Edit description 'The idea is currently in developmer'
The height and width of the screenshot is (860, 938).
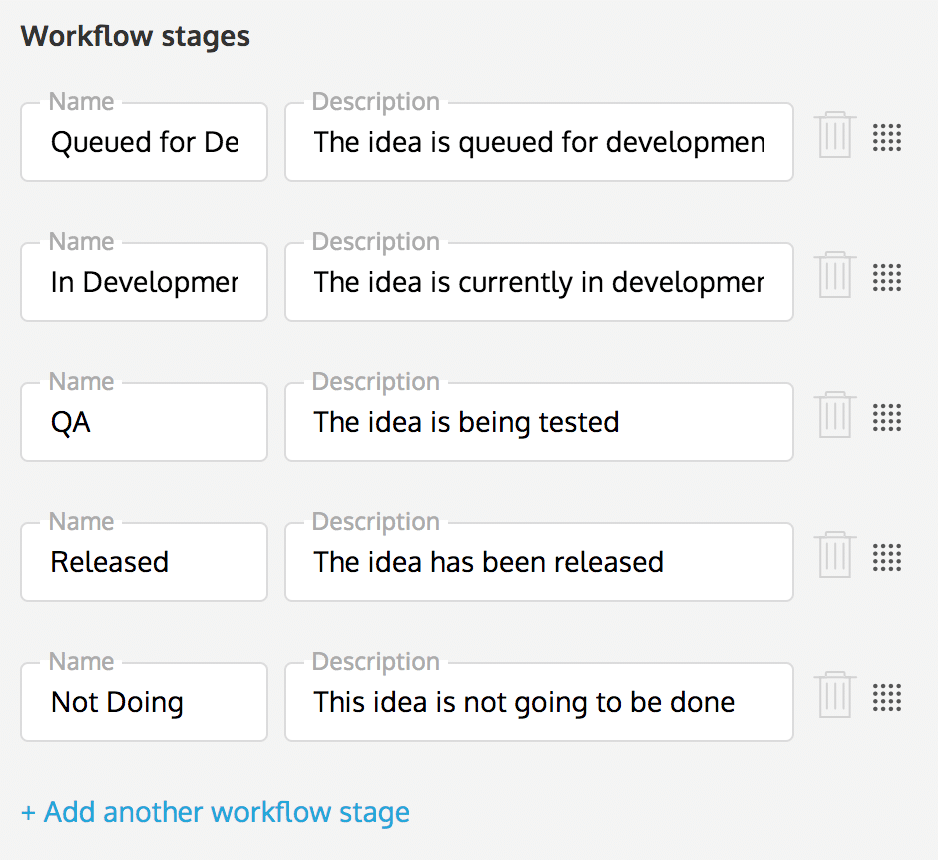539,282
